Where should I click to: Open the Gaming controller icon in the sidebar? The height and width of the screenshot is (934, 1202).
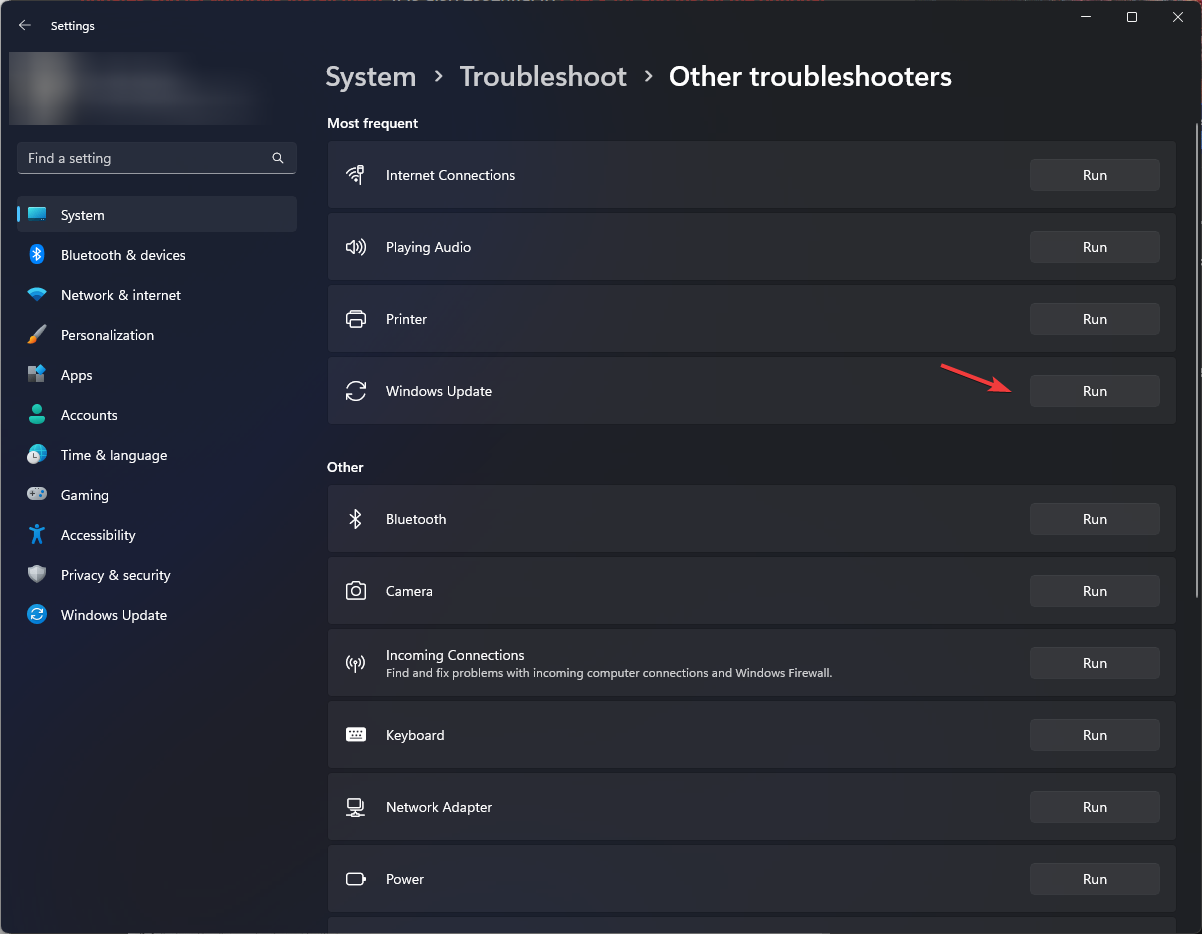click(x=37, y=495)
